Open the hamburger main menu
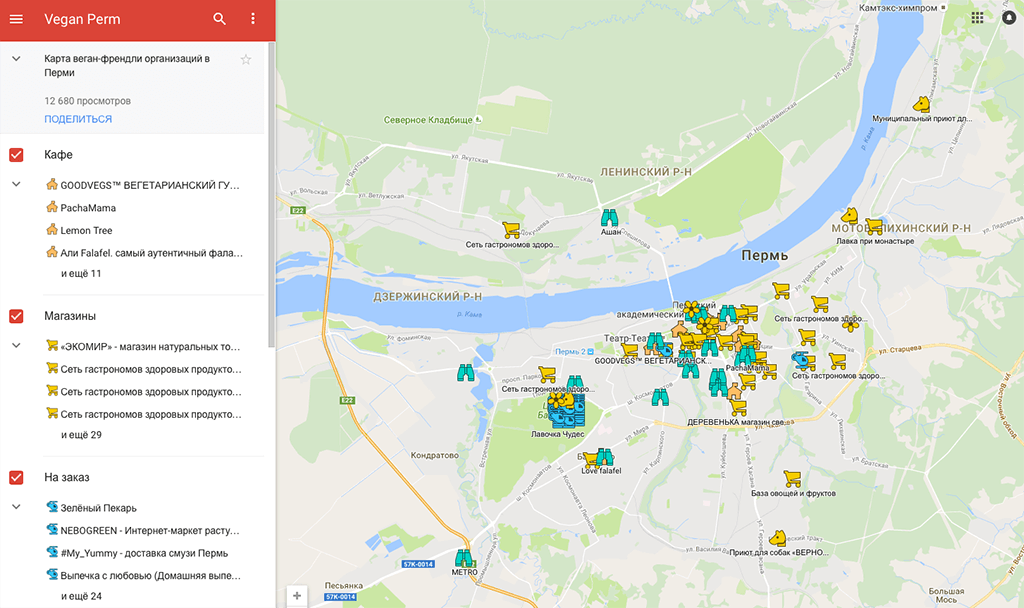Image resolution: width=1024 pixels, height=608 pixels. pos(16,20)
